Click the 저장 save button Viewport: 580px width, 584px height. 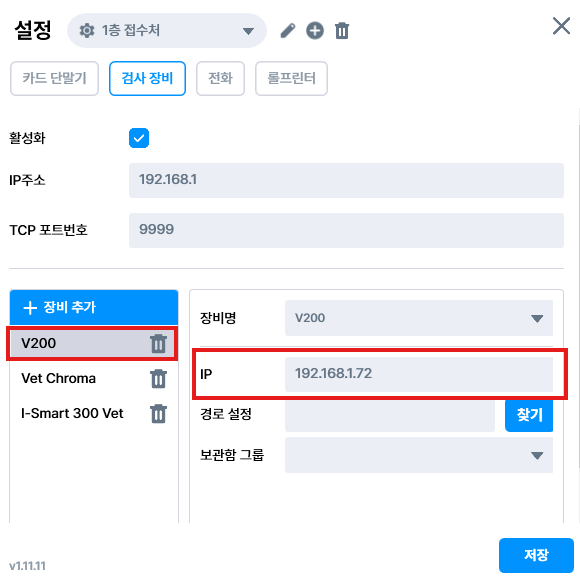point(536,555)
